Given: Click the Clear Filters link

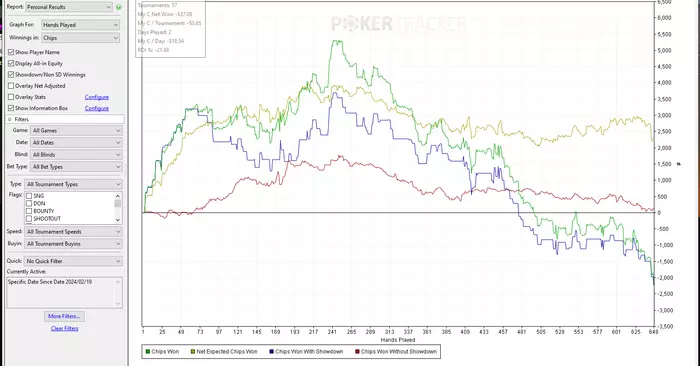Looking at the screenshot, I should 64,329.
